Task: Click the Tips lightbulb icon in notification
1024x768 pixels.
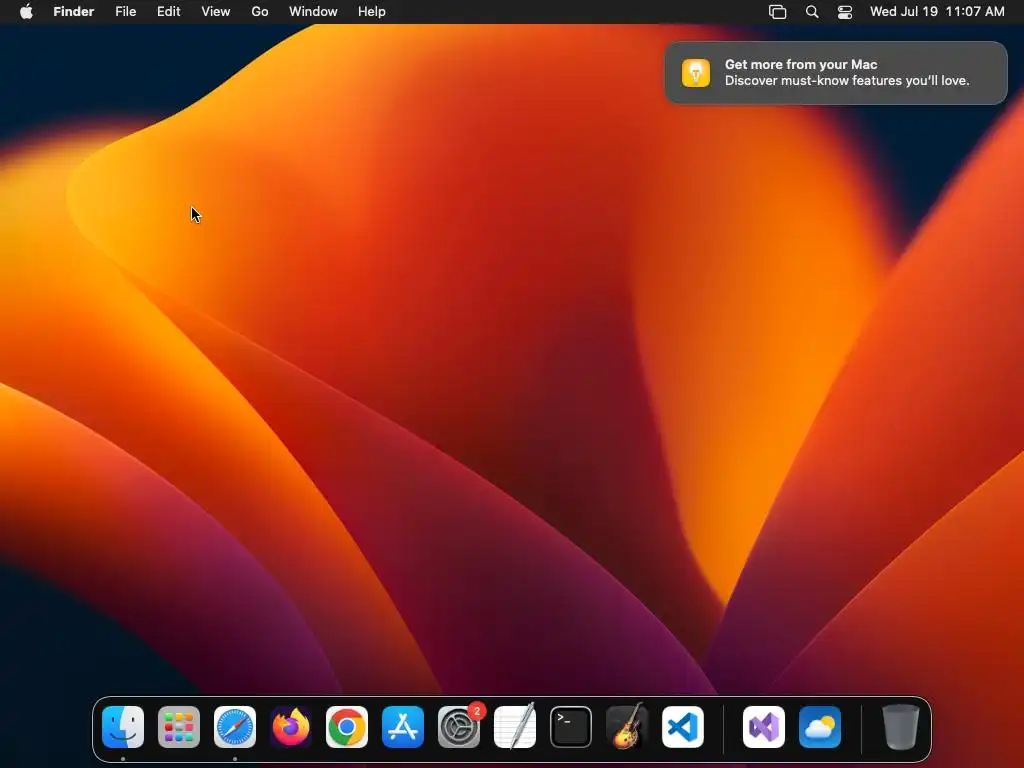Action: point(696,72)
